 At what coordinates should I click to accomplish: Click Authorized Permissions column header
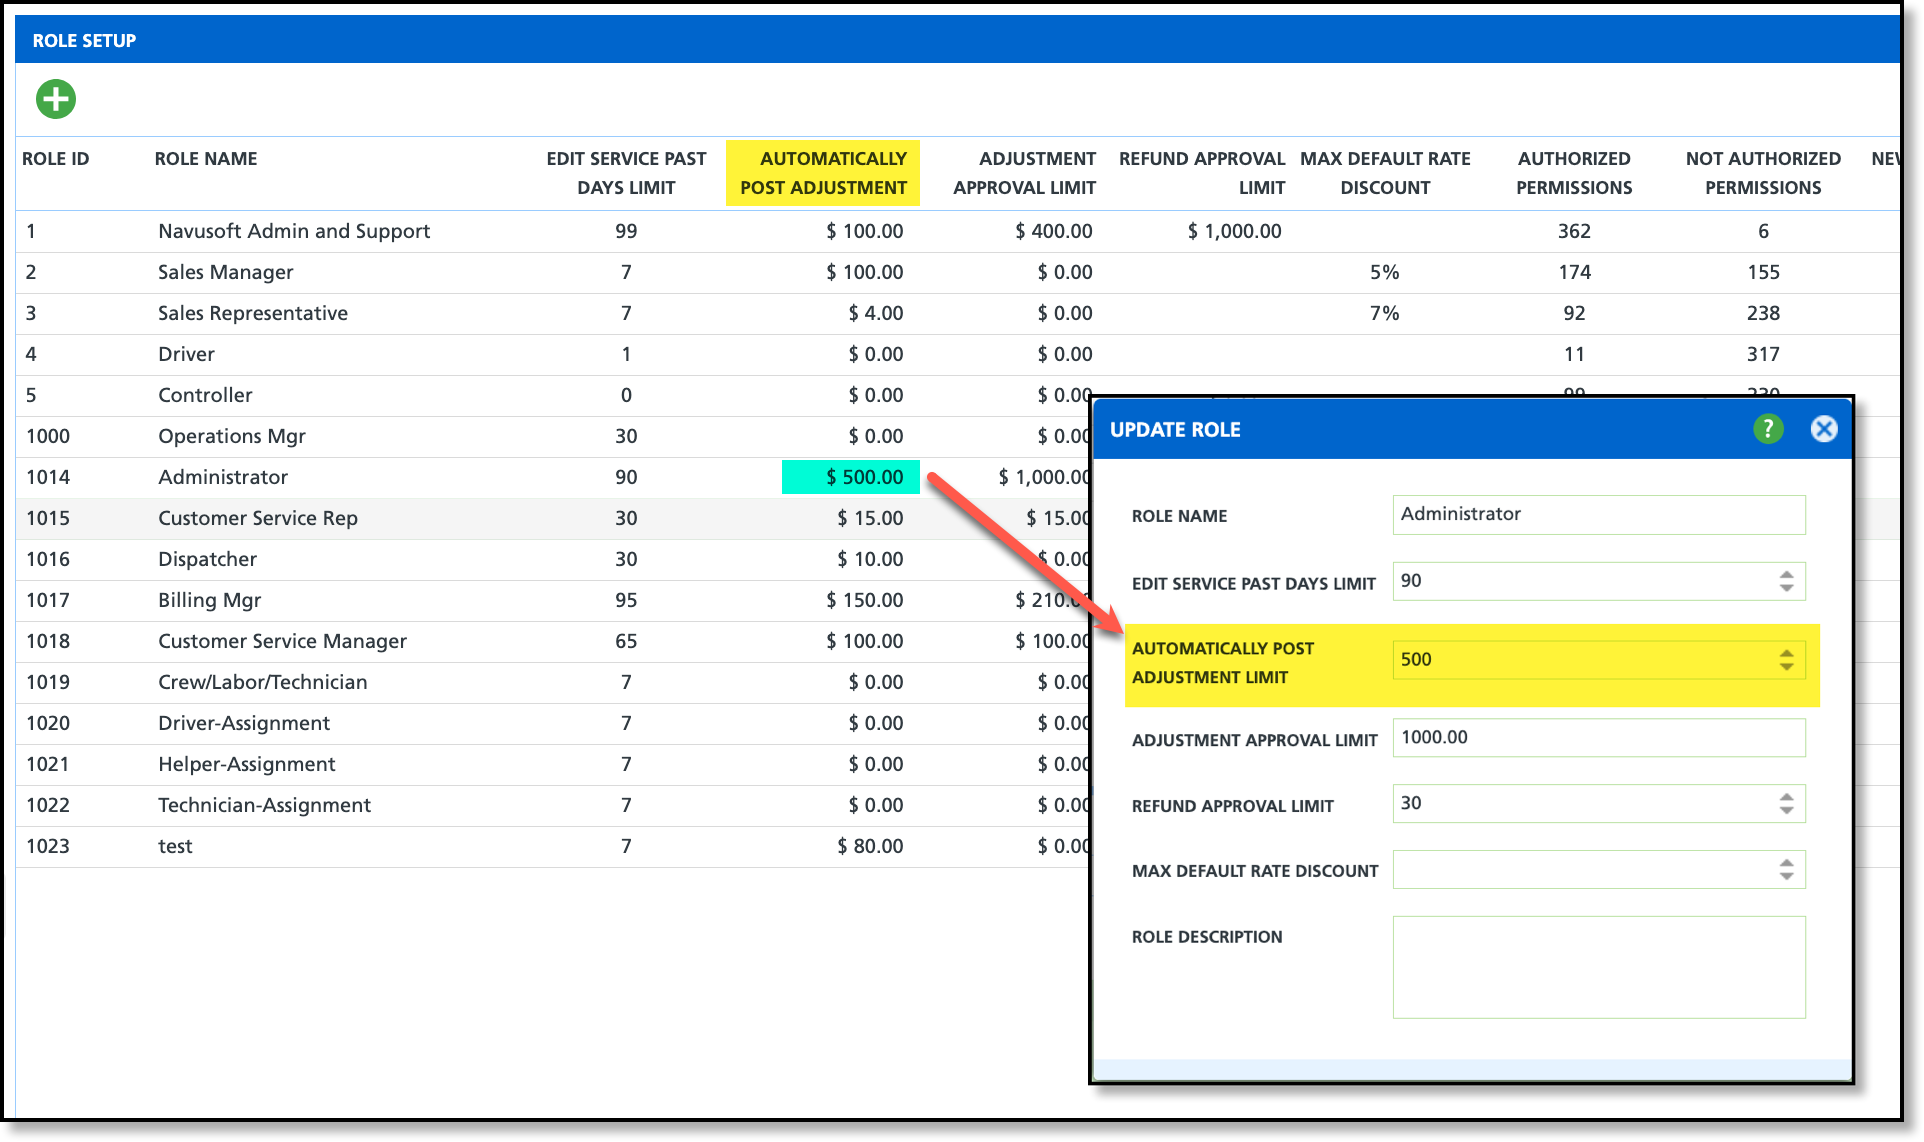click(1573, 173)
